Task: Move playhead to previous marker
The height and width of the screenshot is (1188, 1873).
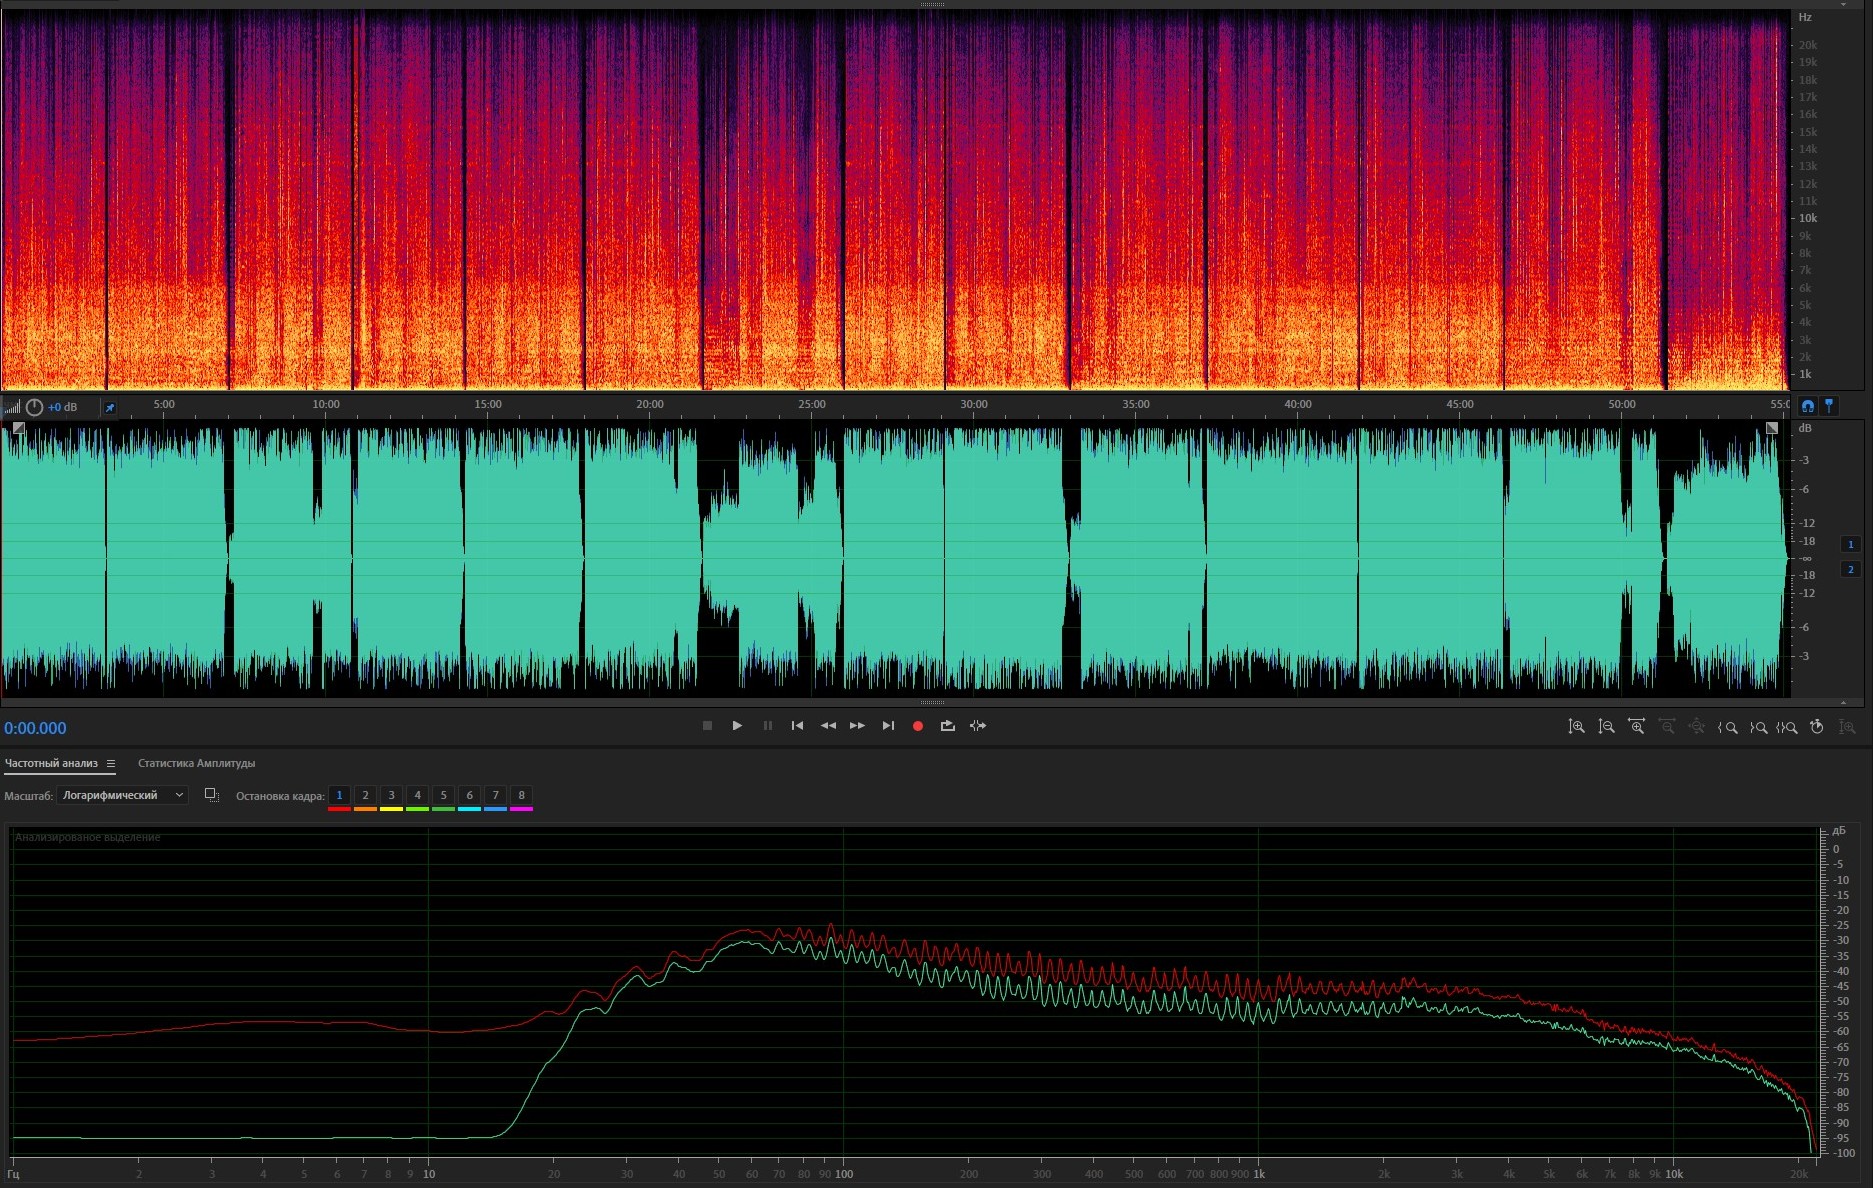Action: tap(797, 726)
